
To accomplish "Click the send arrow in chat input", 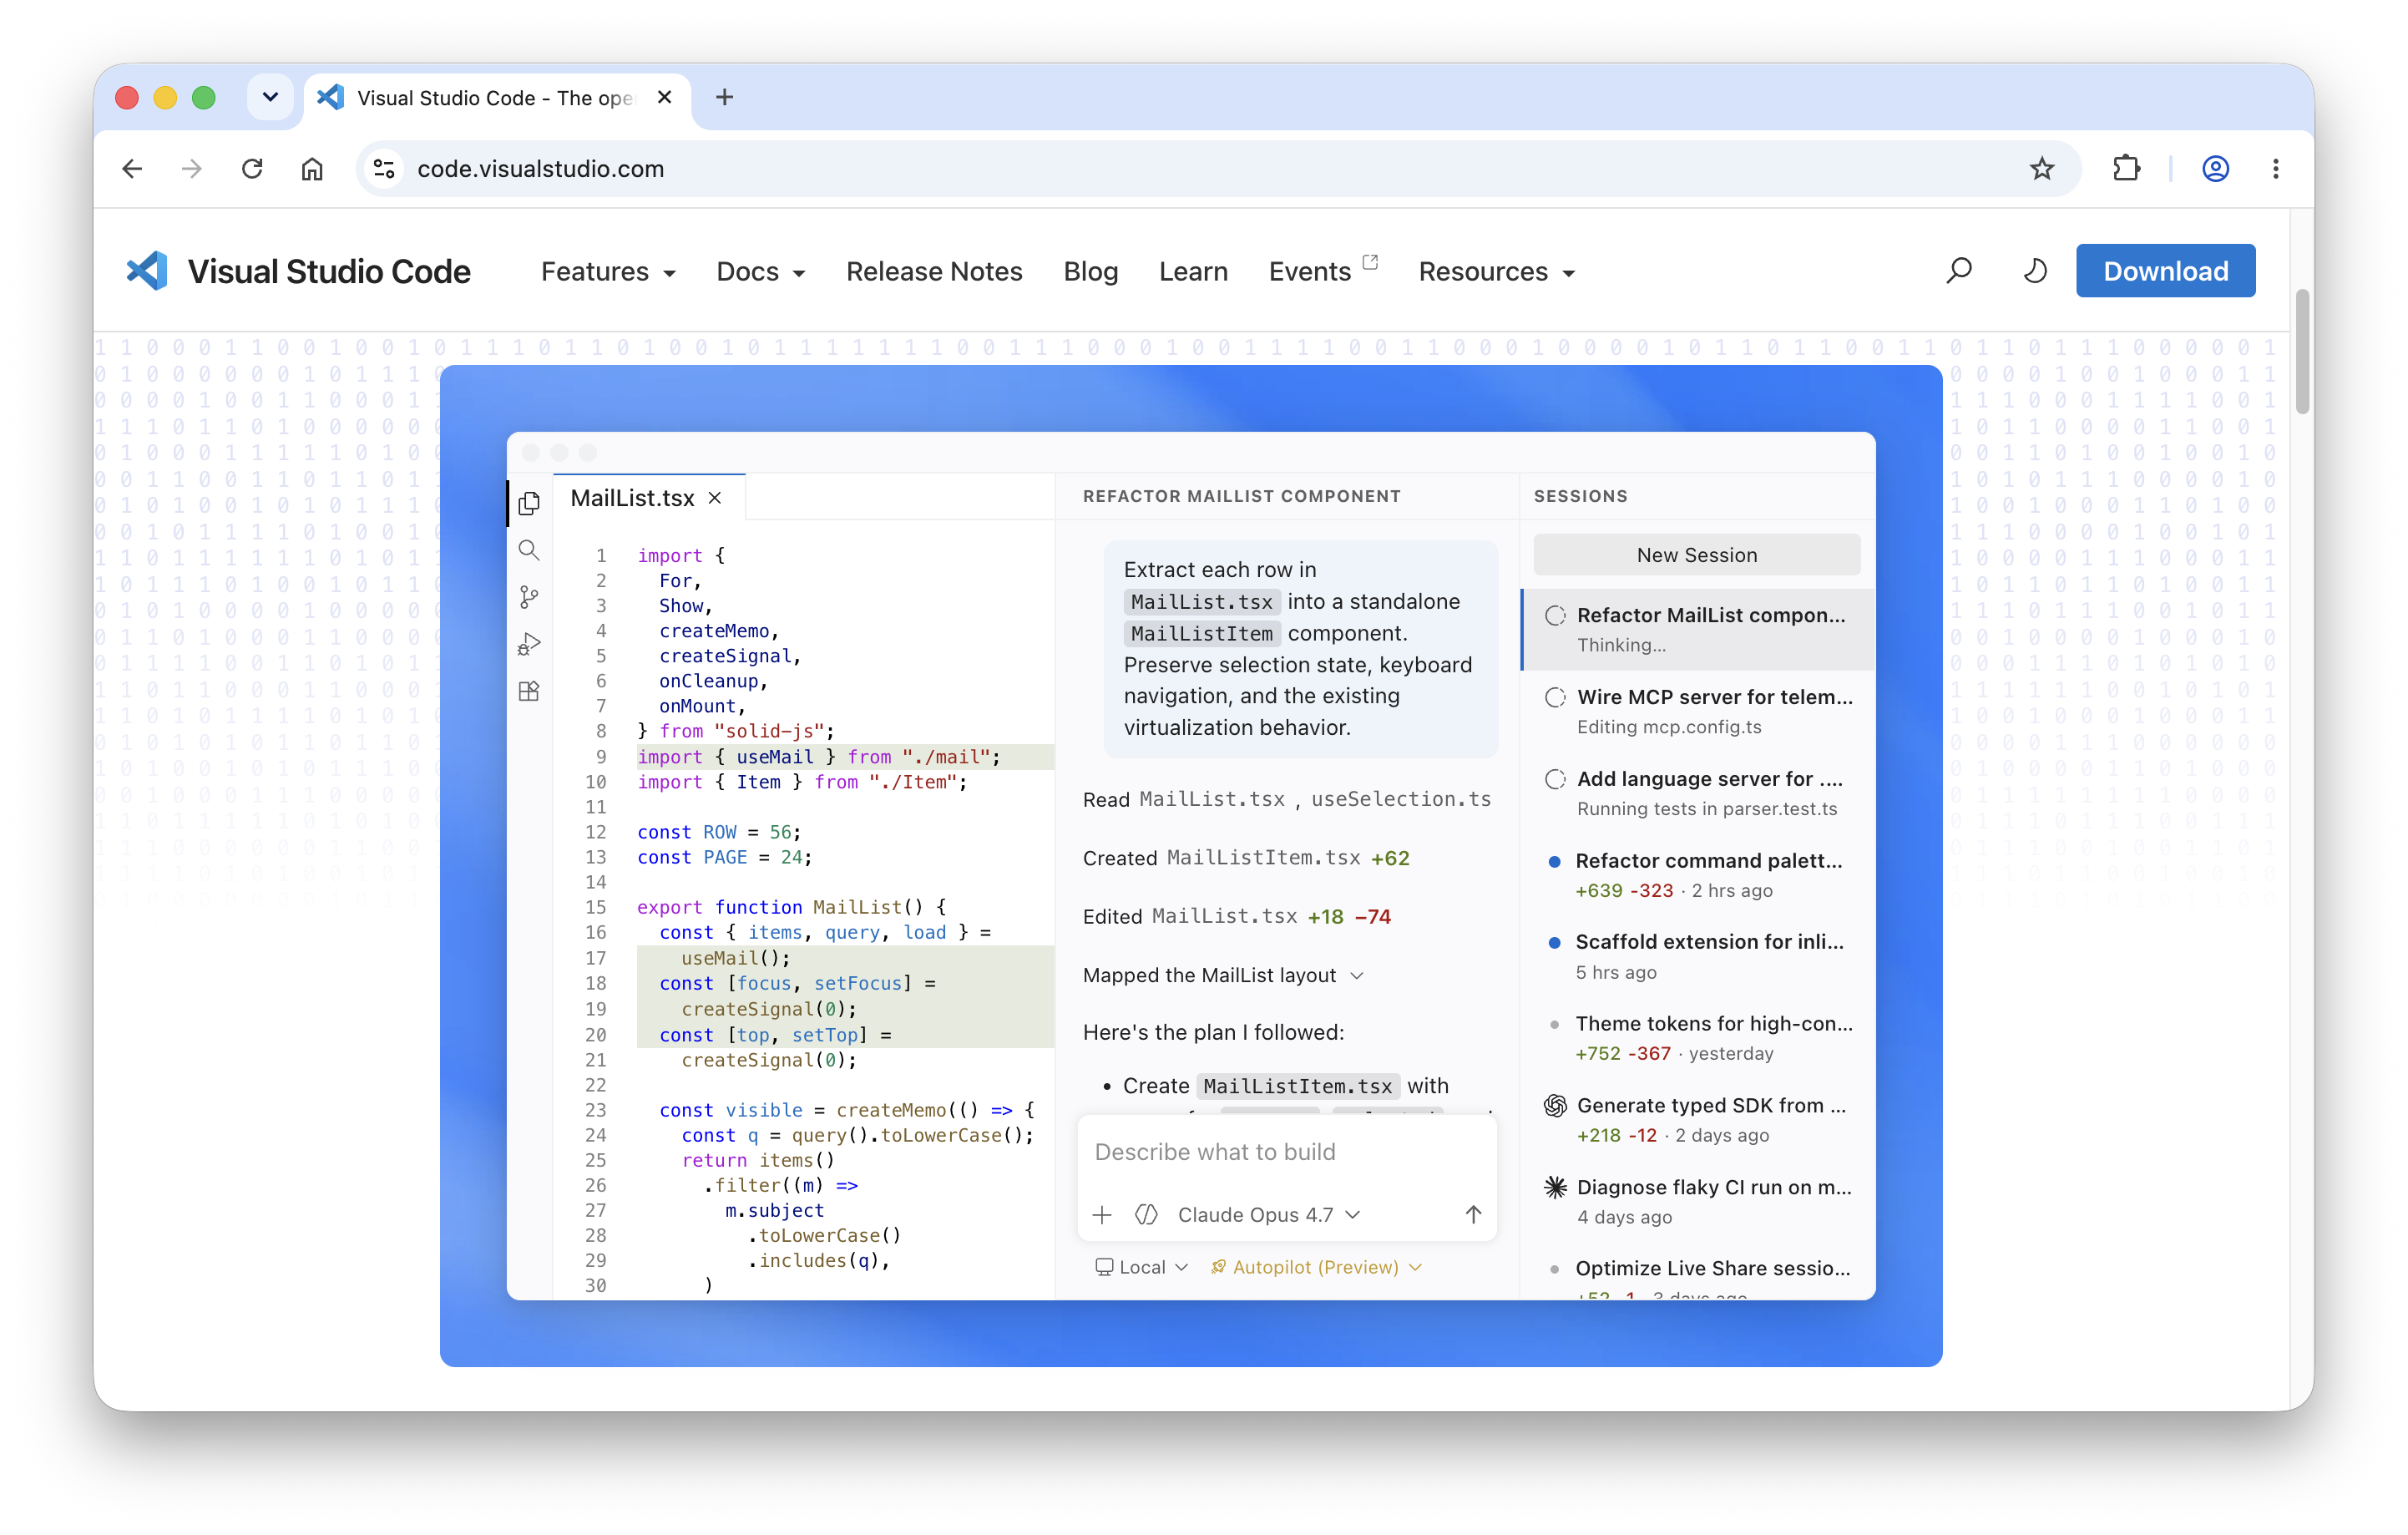I will click(1473, 1214).
